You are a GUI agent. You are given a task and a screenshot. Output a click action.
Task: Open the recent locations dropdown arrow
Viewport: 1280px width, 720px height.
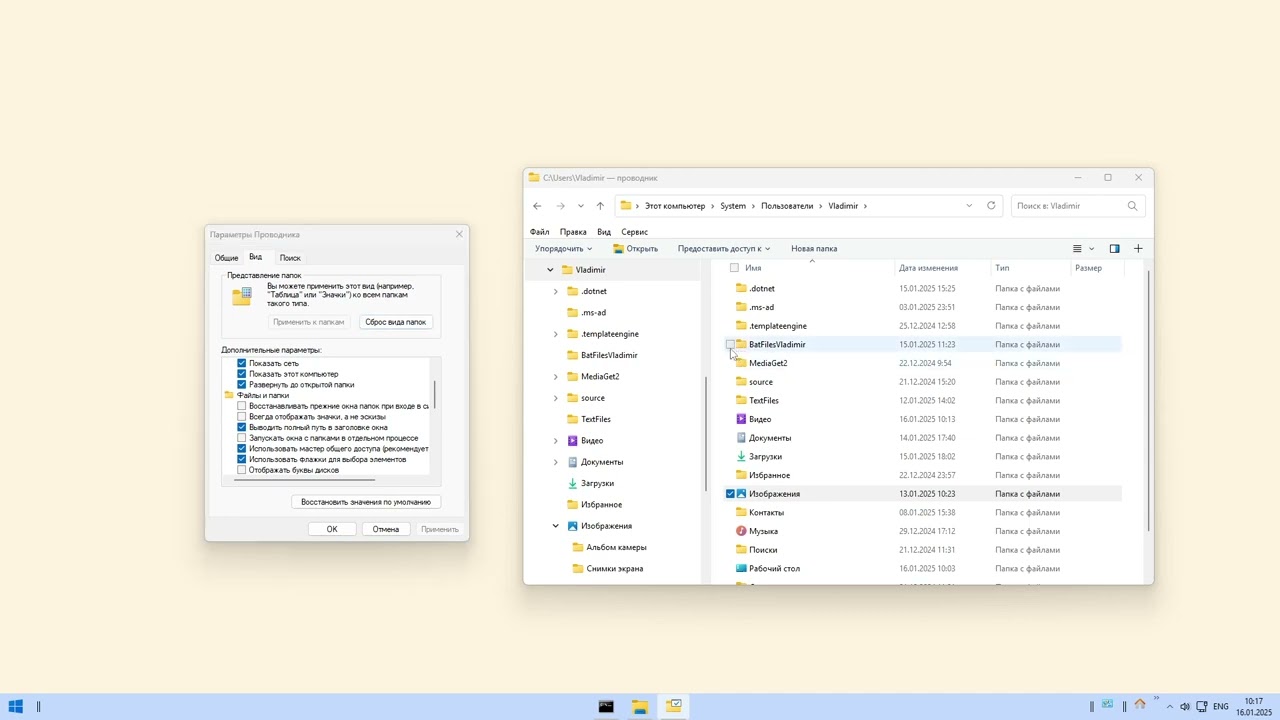click(x=580, y=206)
